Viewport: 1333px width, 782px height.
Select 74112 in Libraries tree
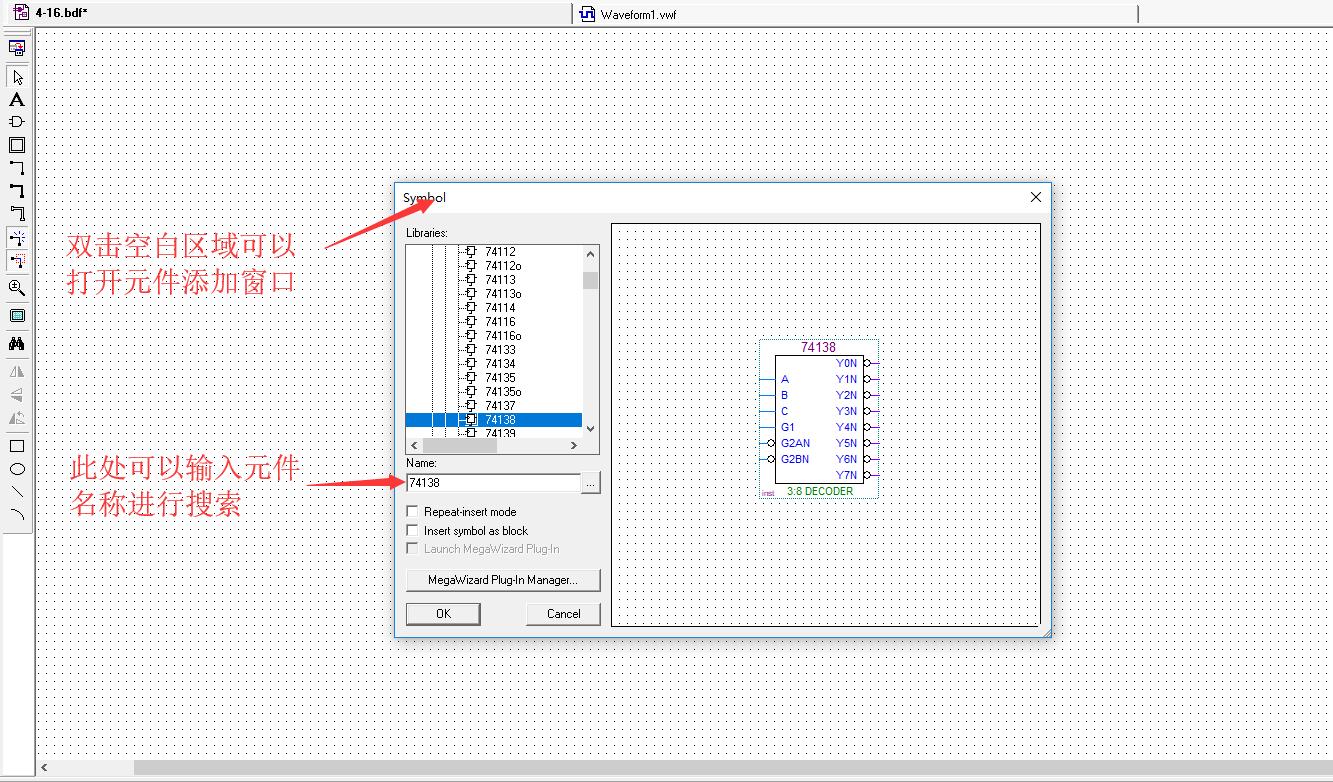500,252
